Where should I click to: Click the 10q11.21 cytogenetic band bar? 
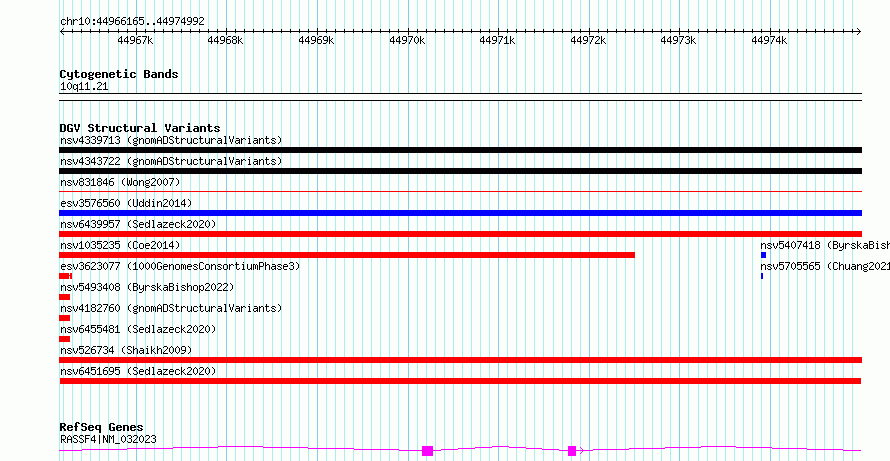pyautogui.click(x=460, y=97)
